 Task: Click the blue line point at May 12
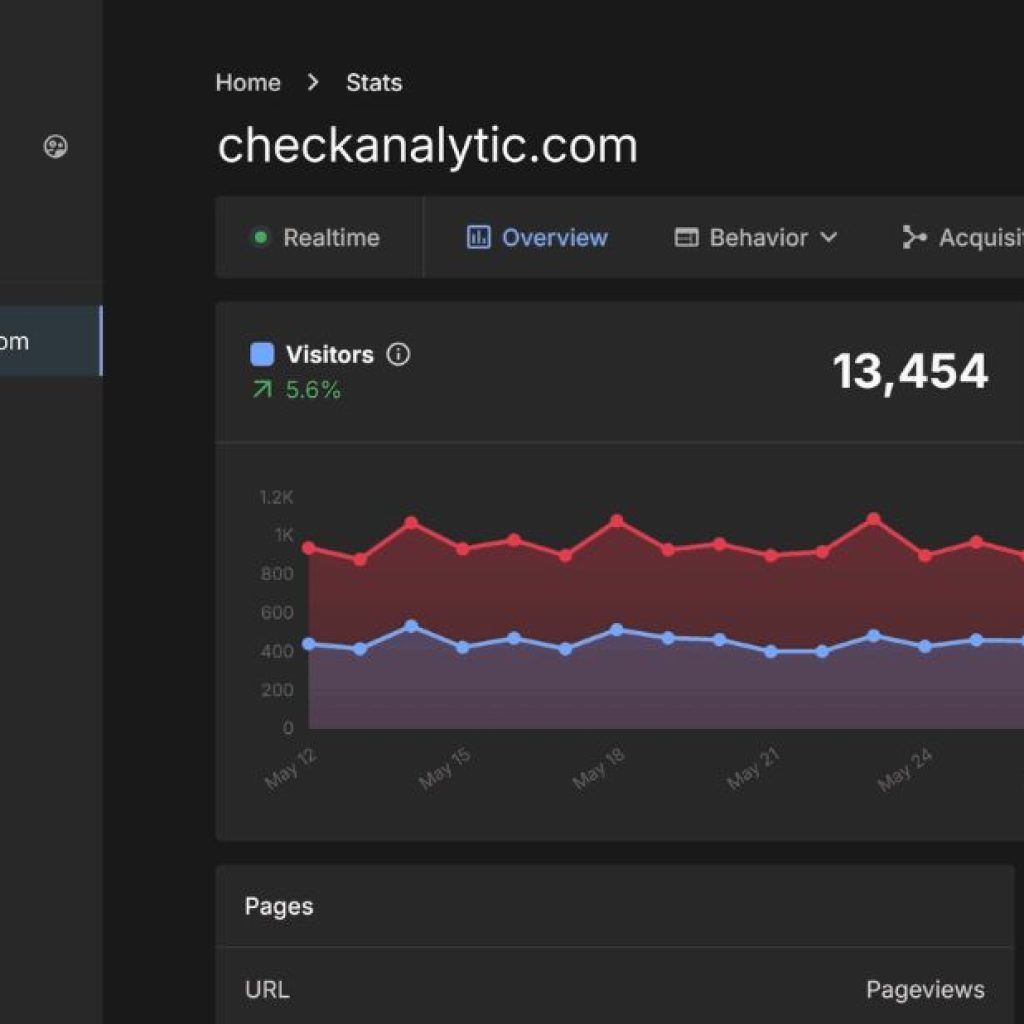309,644
